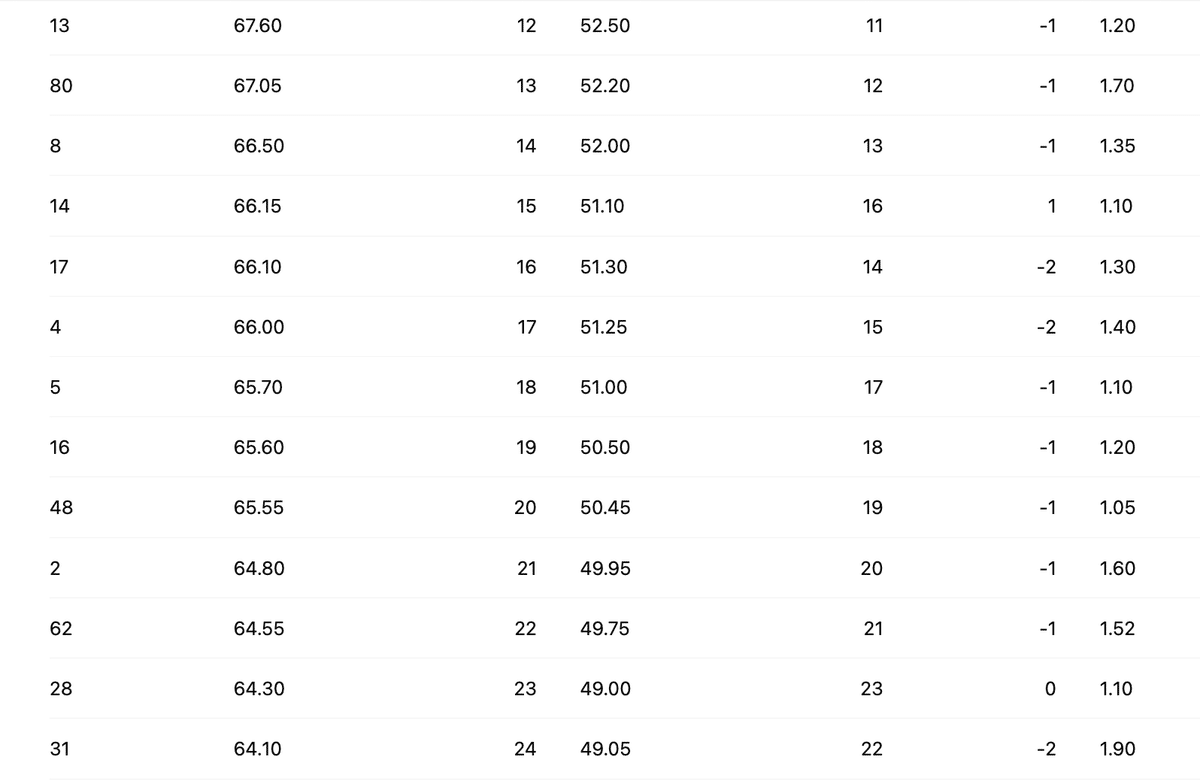Screen dimensions: 1200x780
Task: Click the number 80 in the first column
Action: (61, 86)
